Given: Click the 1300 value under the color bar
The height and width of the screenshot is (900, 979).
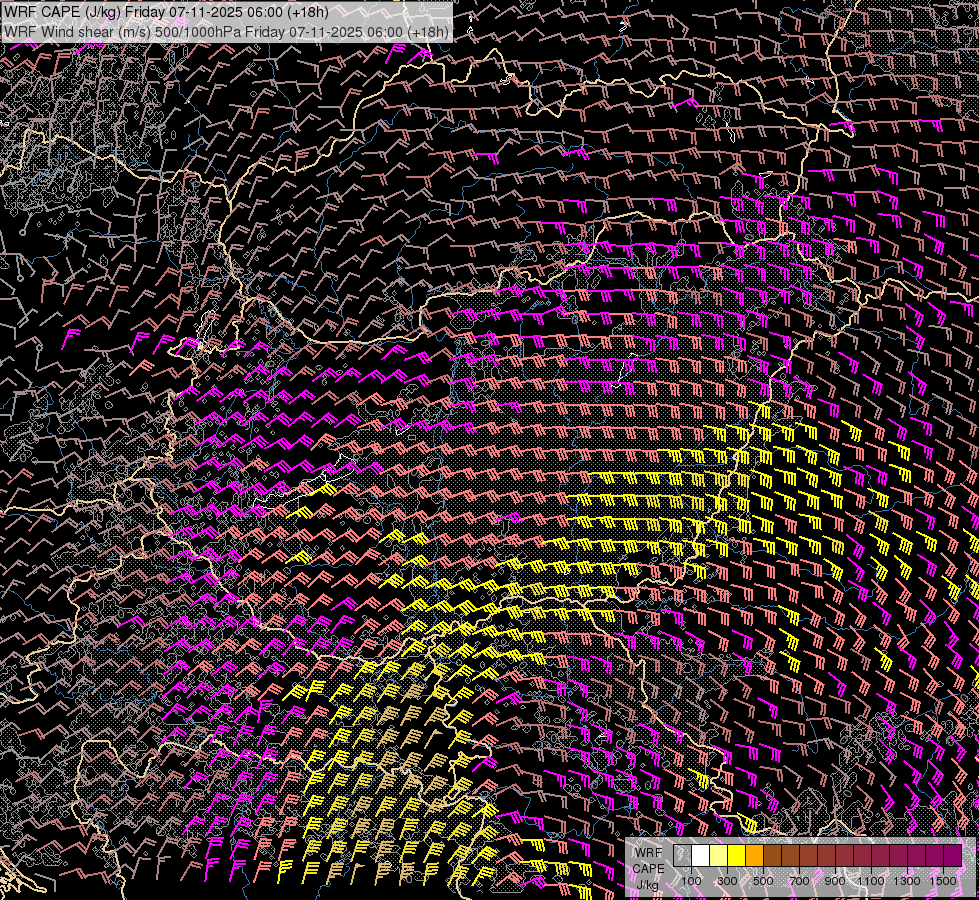Looking at the screenshot, I should coord(907,881).
